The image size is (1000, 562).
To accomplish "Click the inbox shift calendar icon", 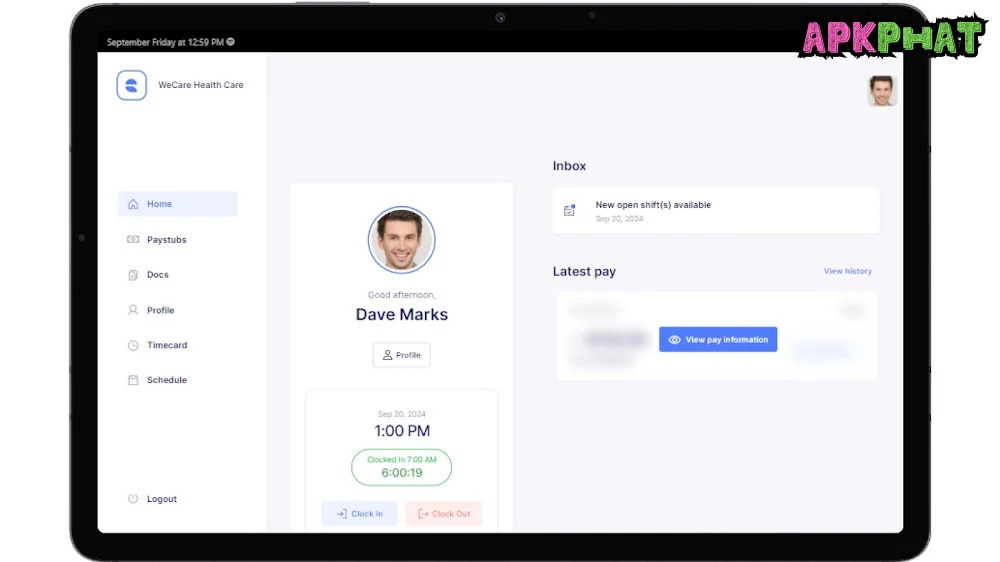I will (570, 210).
